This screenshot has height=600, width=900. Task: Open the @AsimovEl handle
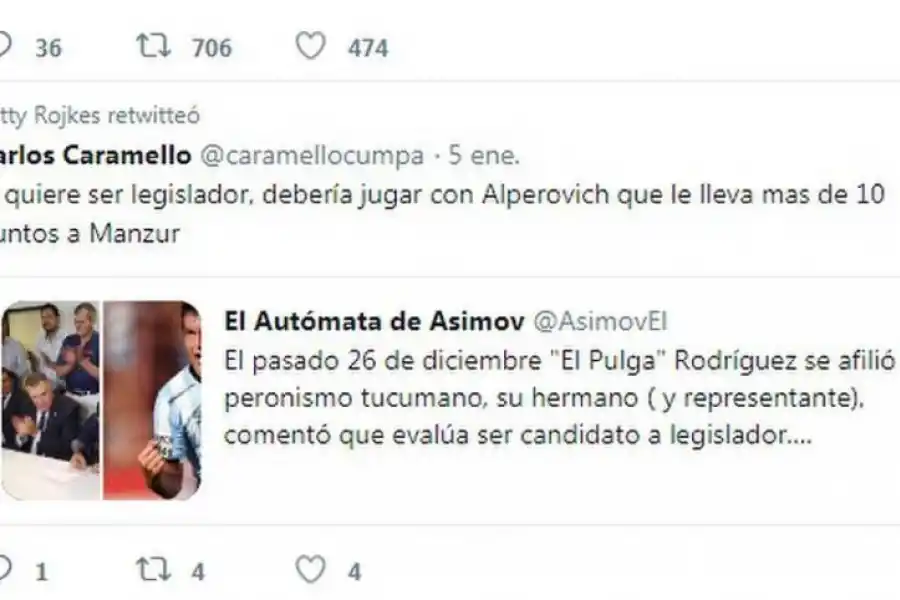(600, 322)
